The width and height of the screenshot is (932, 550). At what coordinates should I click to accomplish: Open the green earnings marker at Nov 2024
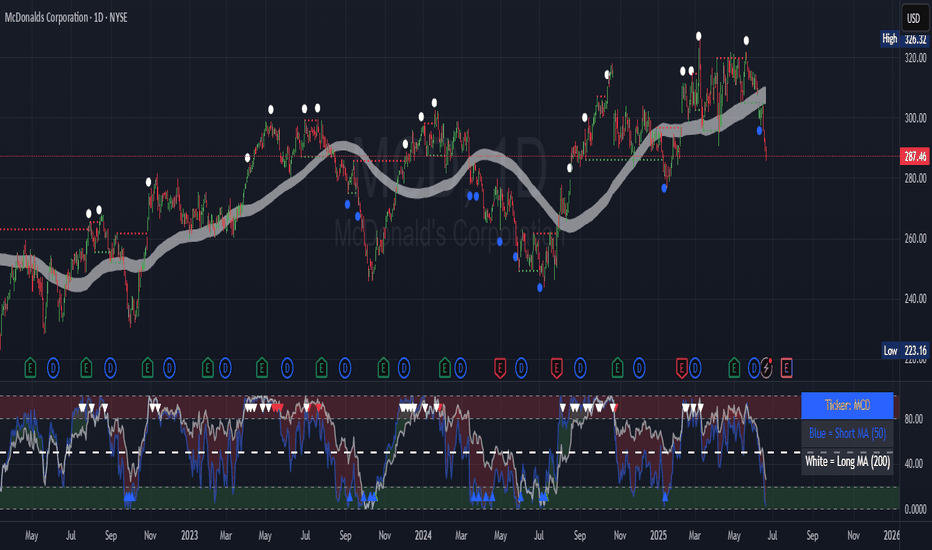coord(618,369)
